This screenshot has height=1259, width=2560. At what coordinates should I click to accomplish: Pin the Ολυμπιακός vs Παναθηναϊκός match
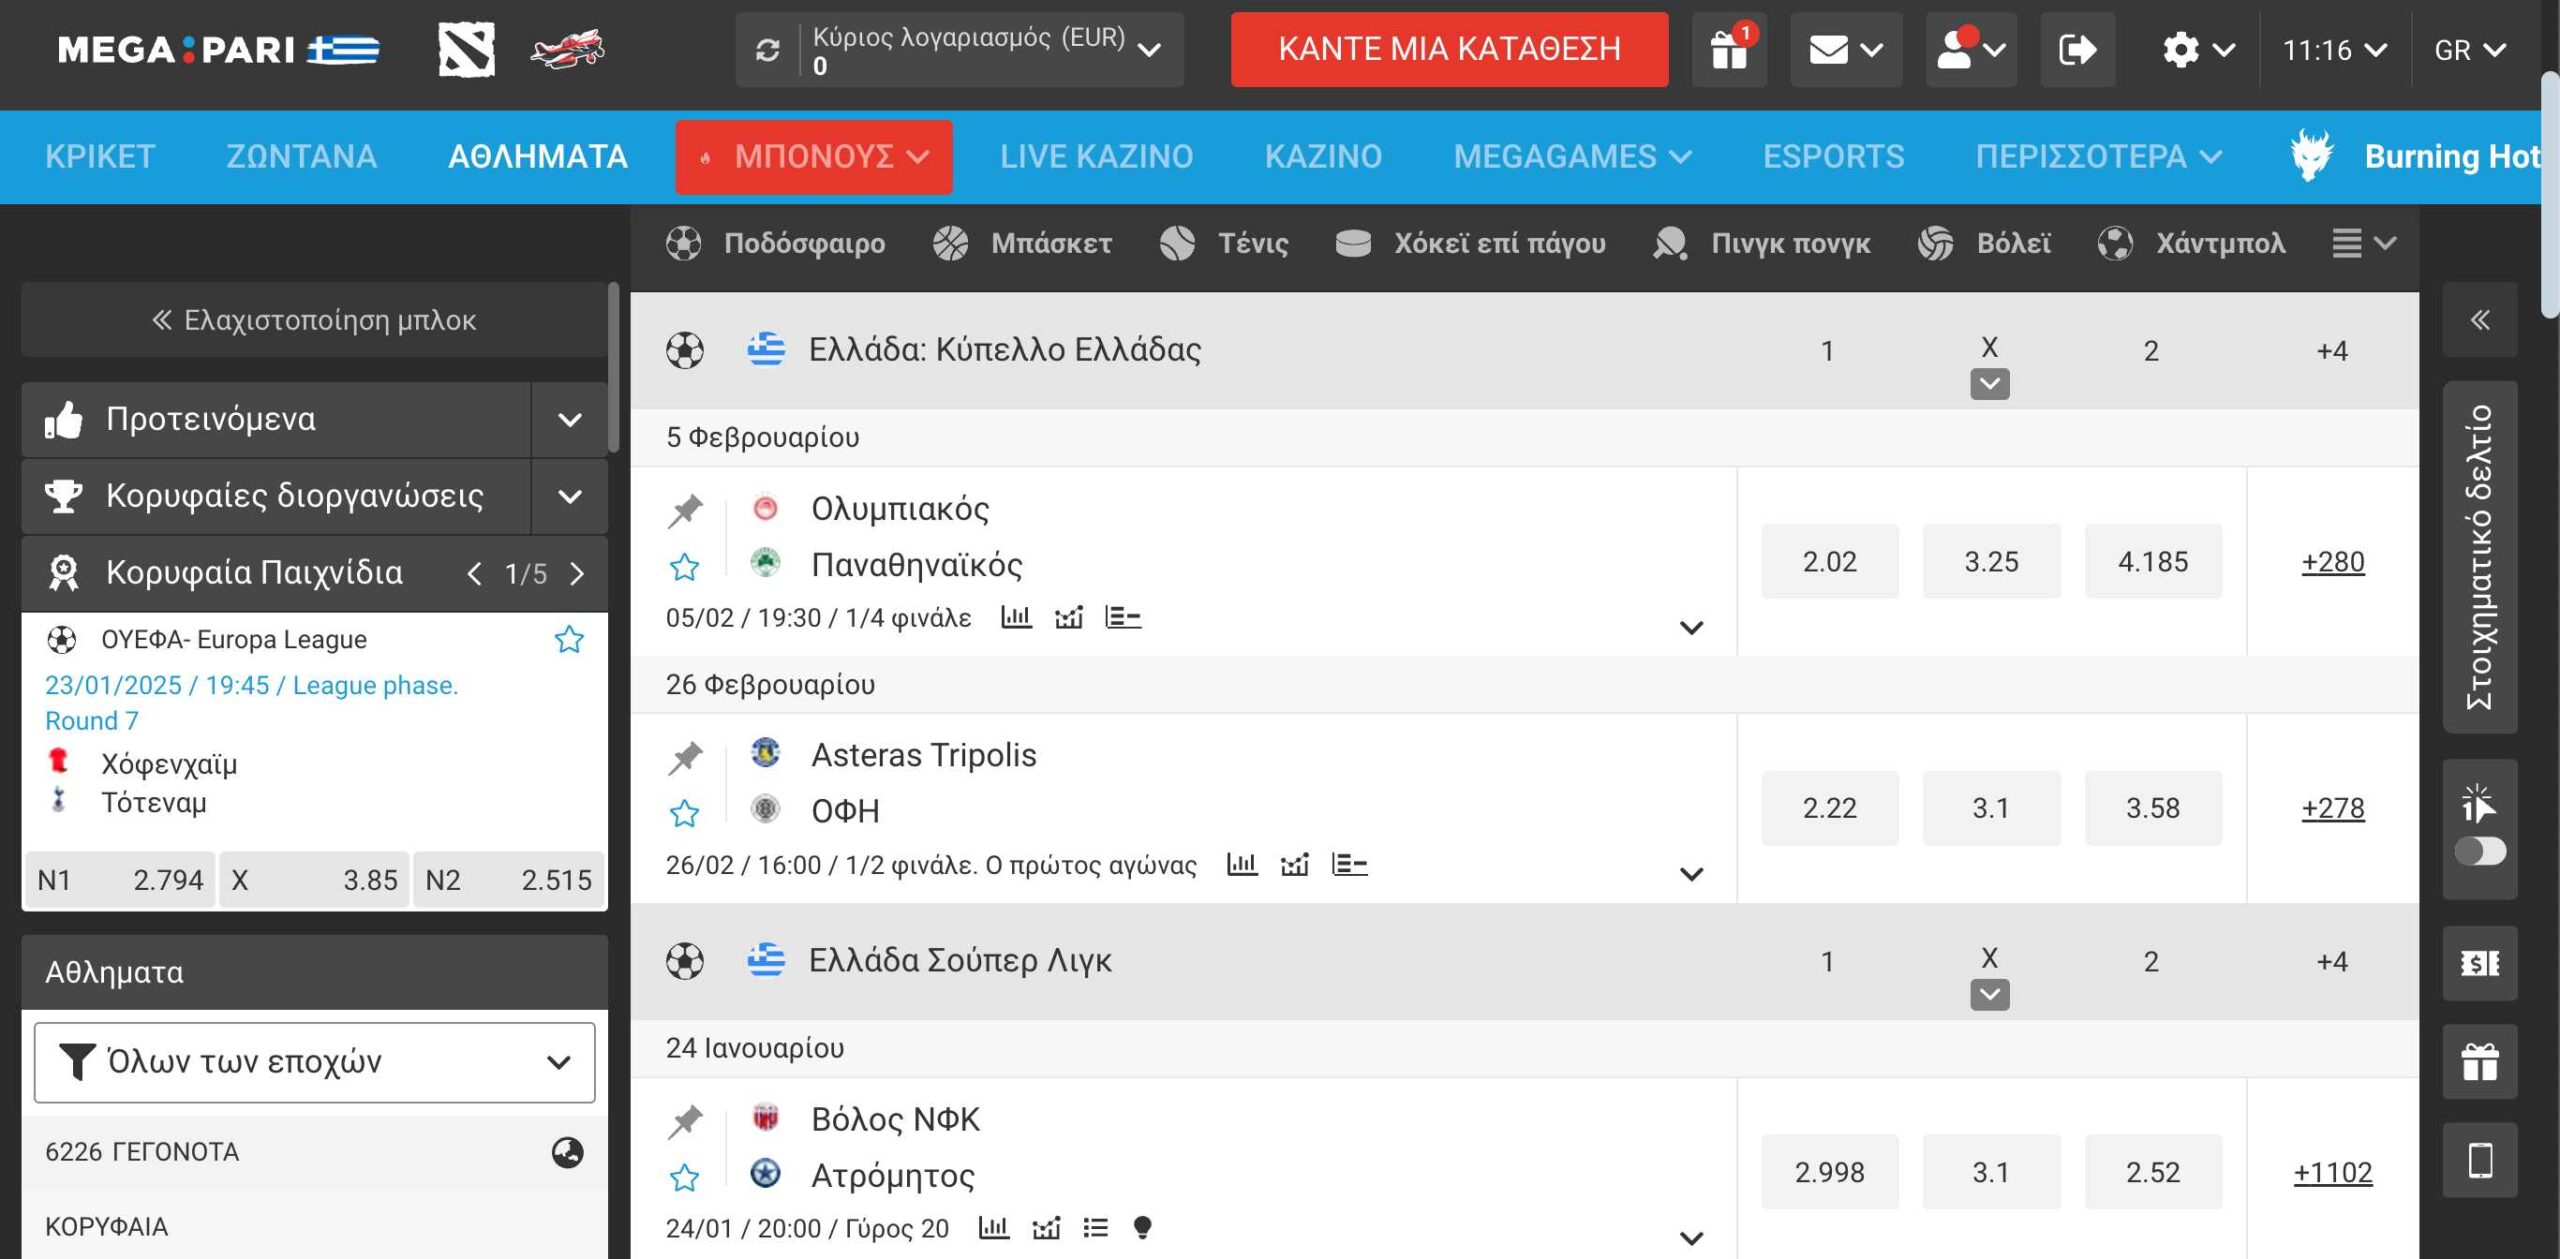pyautogui.click(x=685, y=511)
